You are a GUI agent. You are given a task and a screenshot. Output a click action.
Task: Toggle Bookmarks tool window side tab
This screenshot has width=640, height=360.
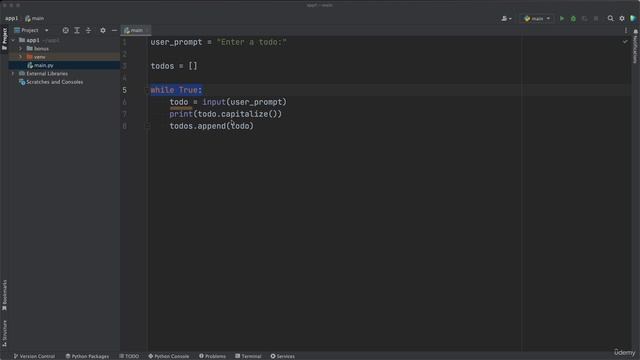pos(4,295)
